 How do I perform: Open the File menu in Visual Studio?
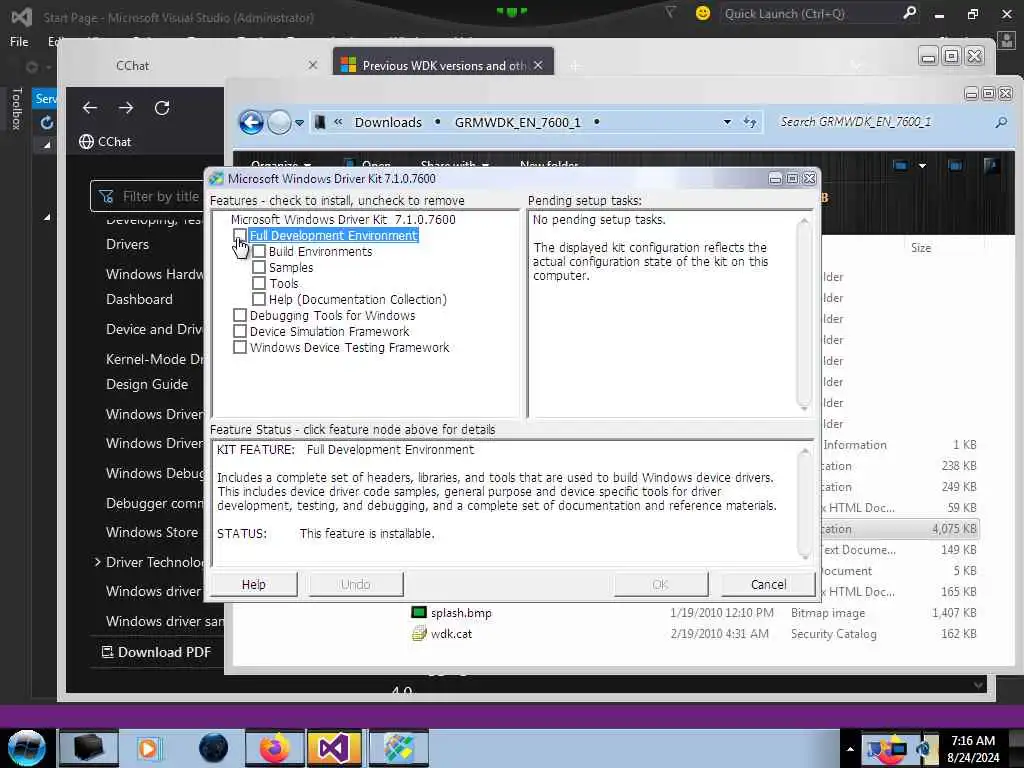(19, 42)
